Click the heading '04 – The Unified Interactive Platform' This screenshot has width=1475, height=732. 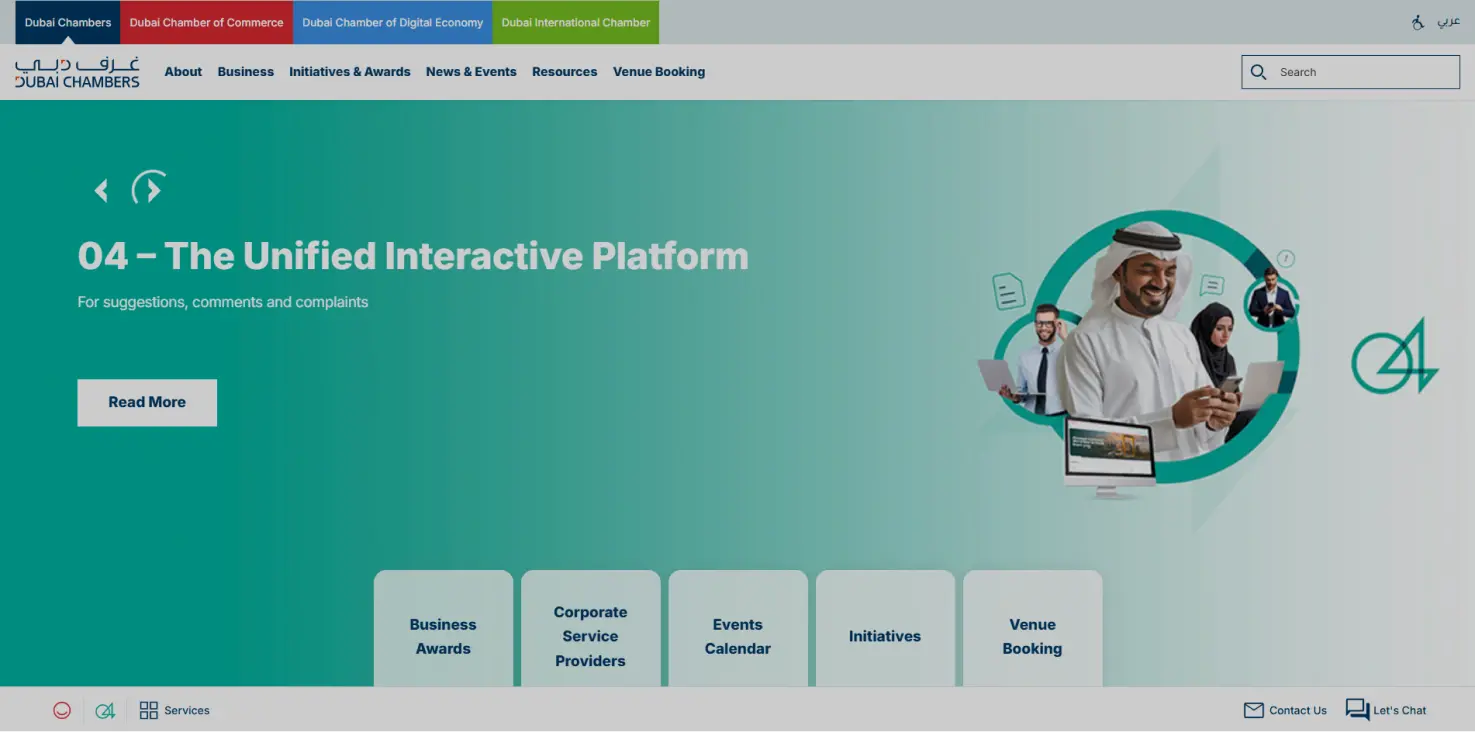pyautogui.click(x=413, y=256)
